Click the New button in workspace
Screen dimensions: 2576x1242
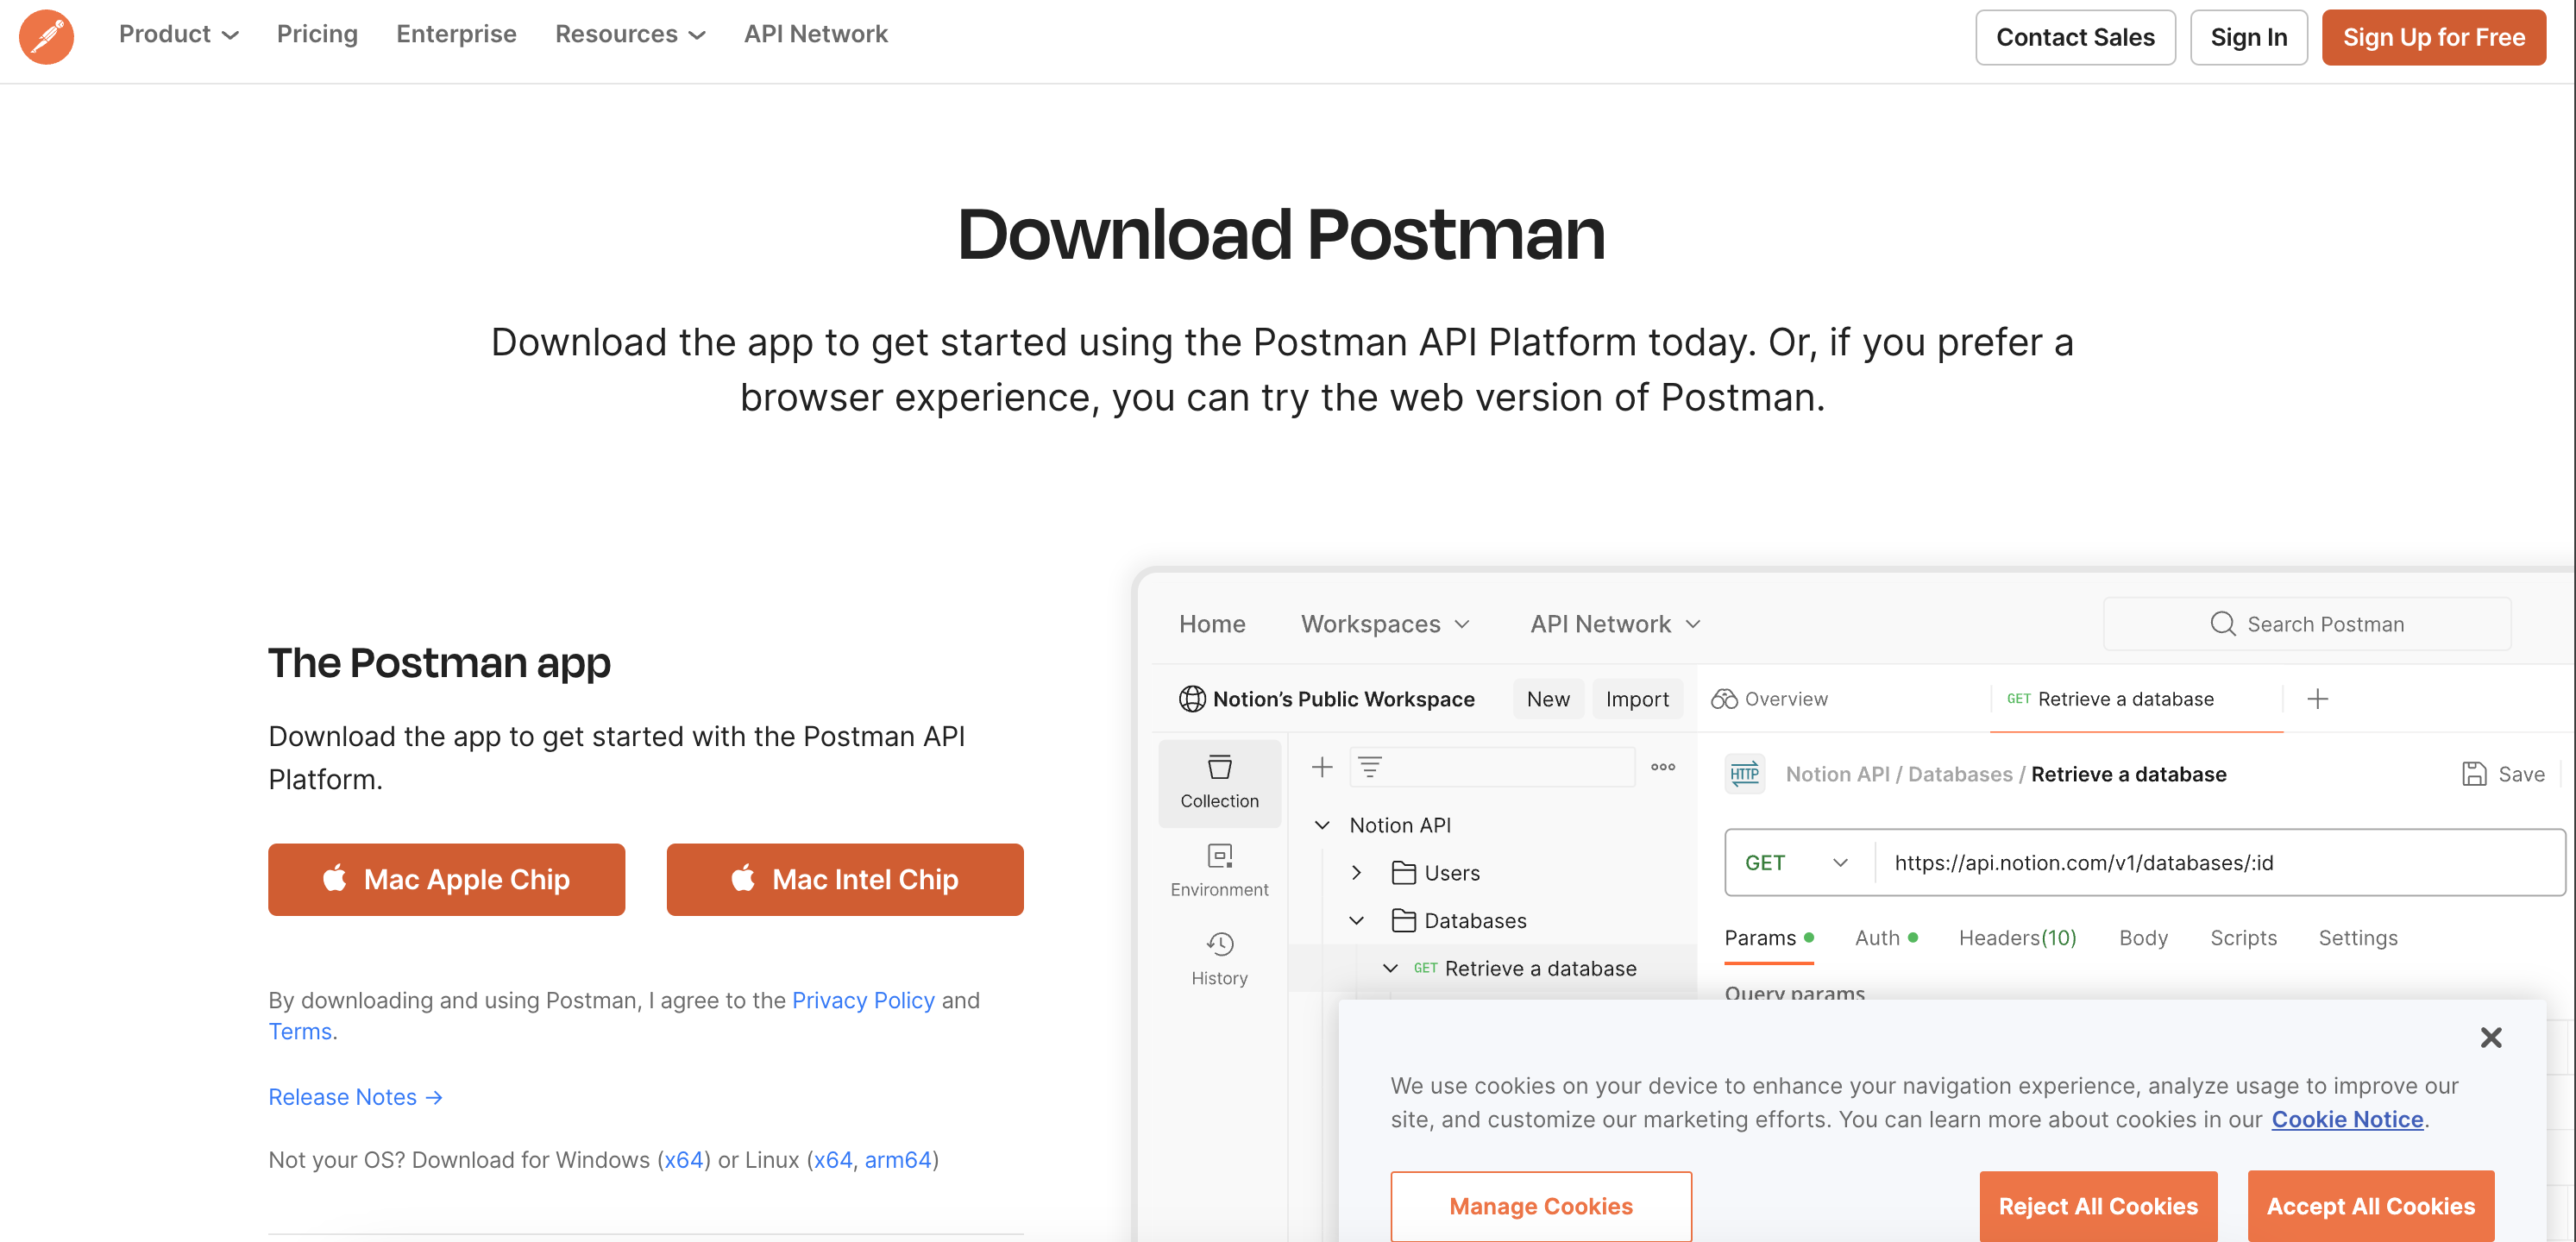1548,699
